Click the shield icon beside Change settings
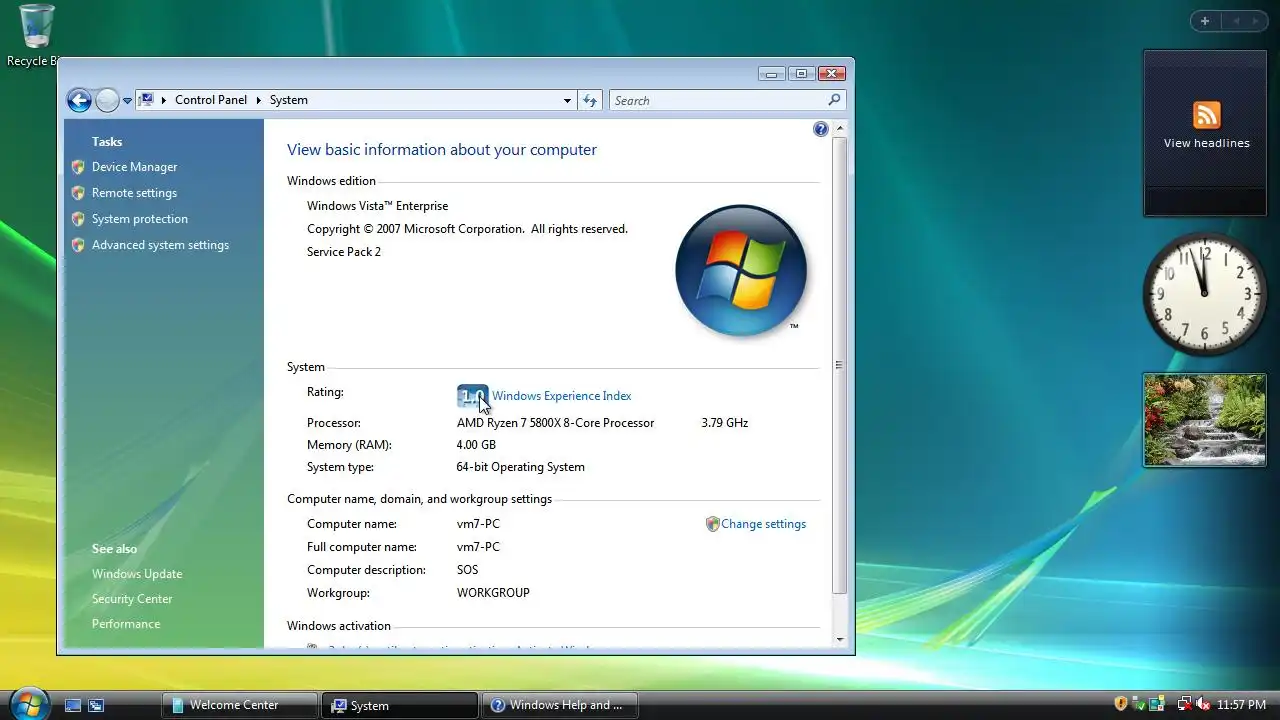Image resolution: width=1280 pixels, height=720 pixels. click(712, 524)
